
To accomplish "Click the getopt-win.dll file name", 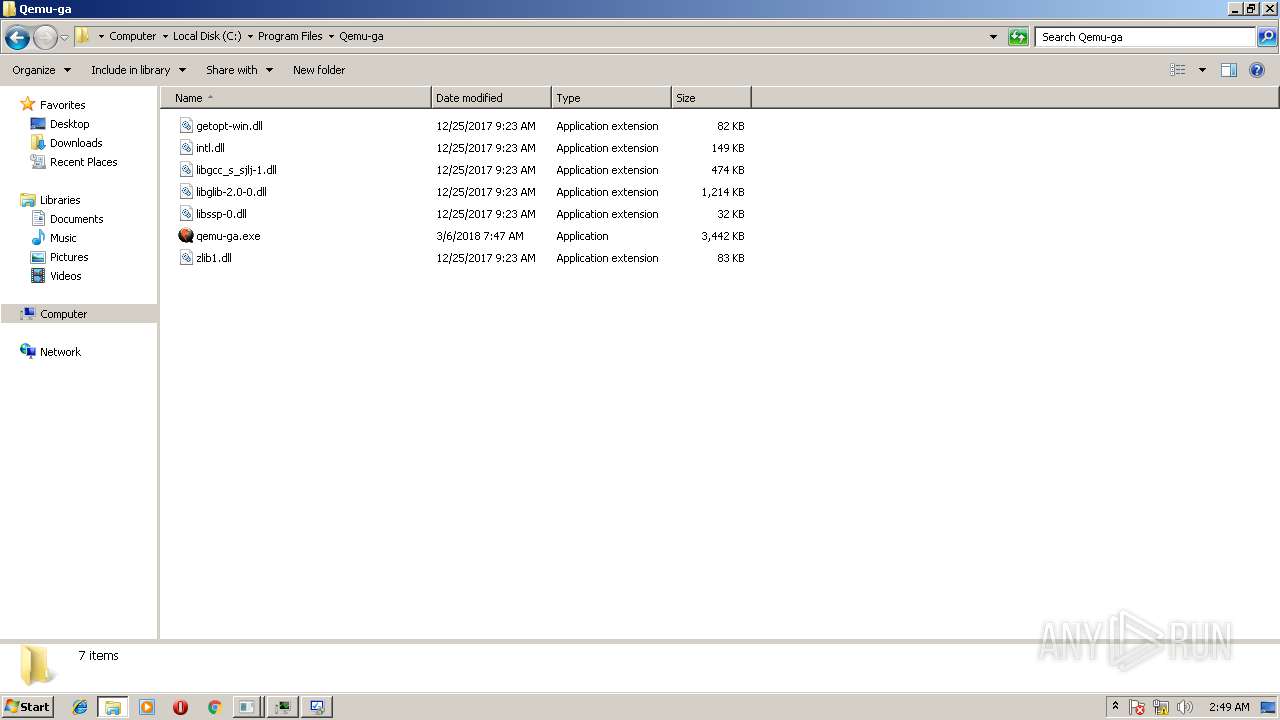I will point(229,126).
